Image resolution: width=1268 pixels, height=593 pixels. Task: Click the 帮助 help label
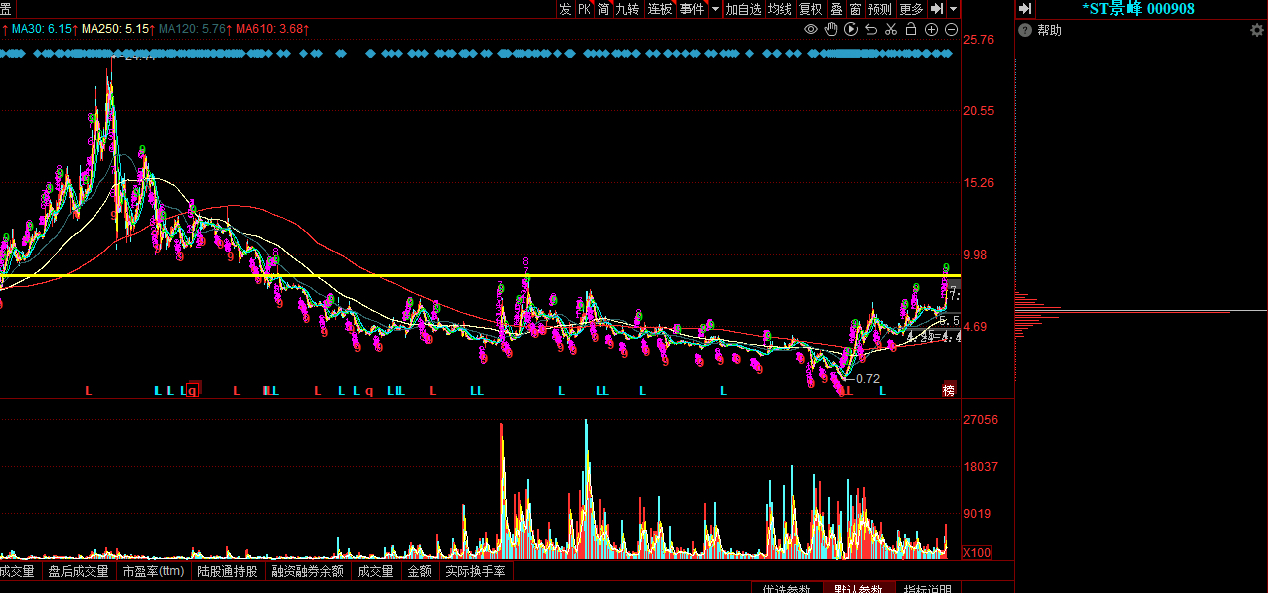(x=1049, y=30)
